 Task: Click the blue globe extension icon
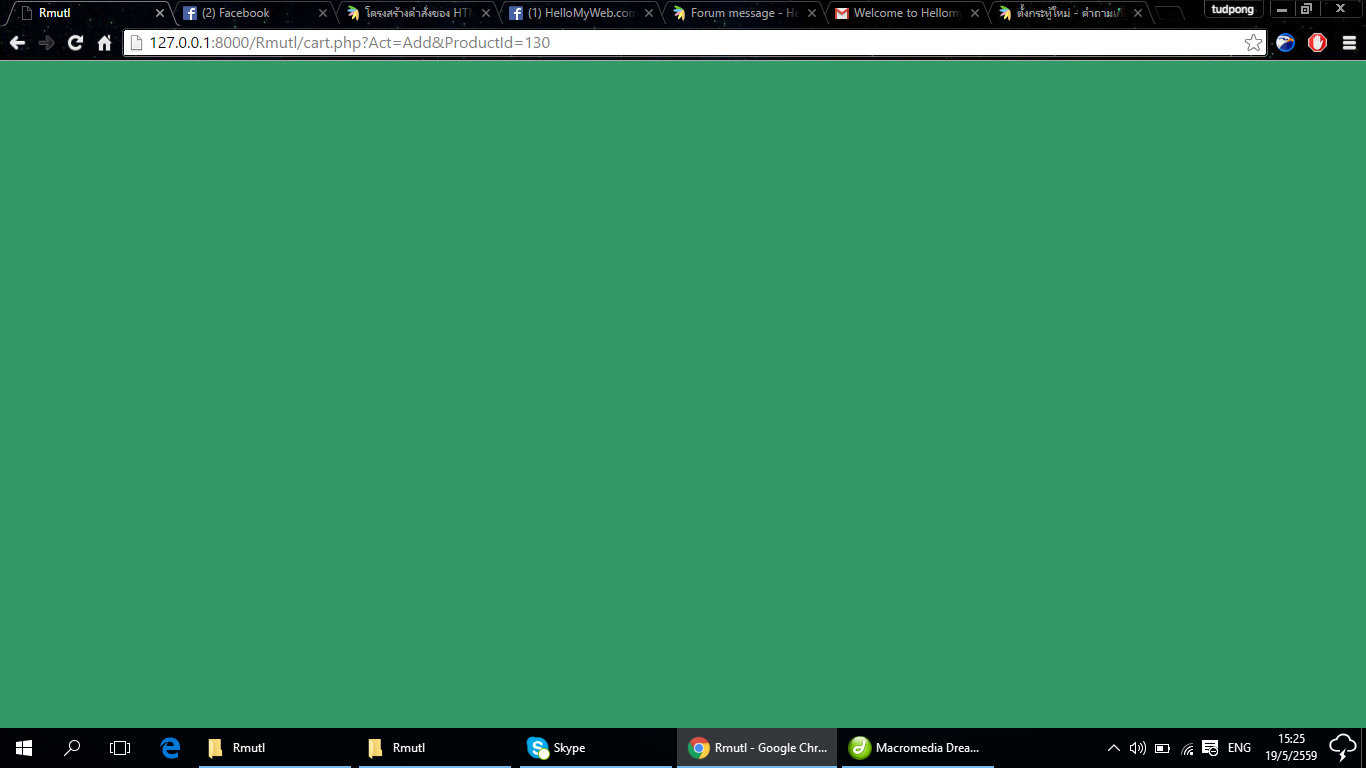tap(1286, 43)
